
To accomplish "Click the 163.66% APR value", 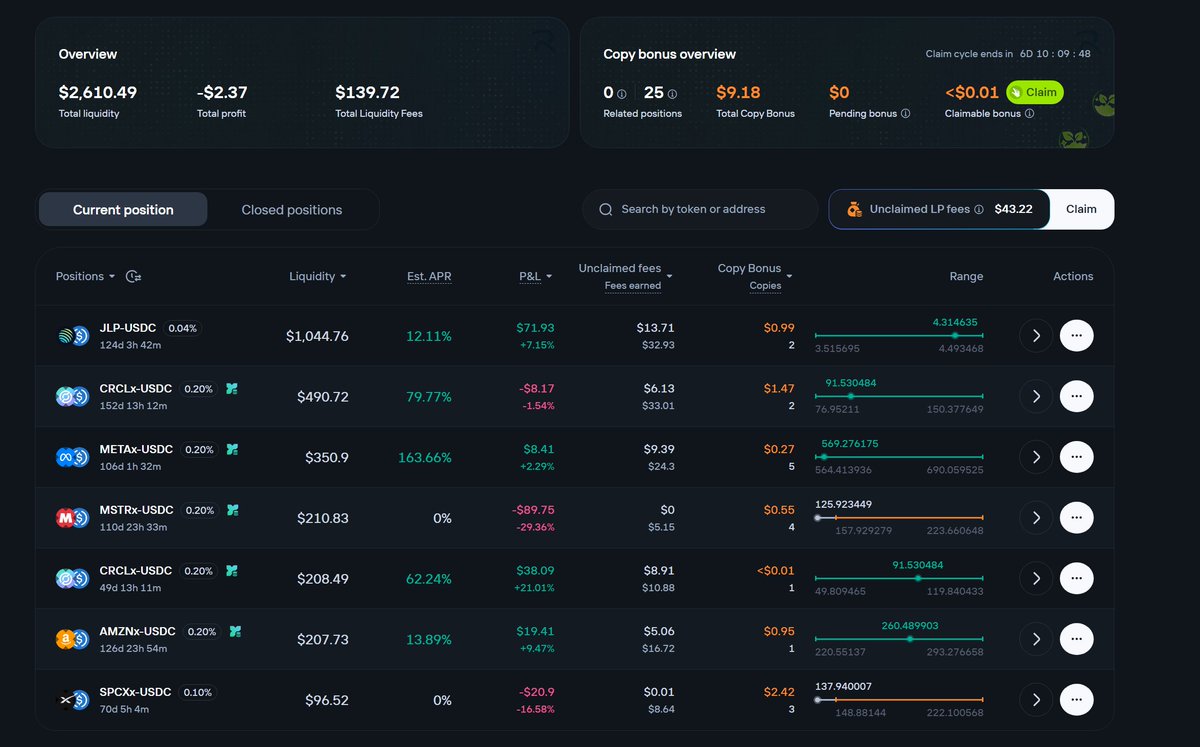I will tap(425, 457).
